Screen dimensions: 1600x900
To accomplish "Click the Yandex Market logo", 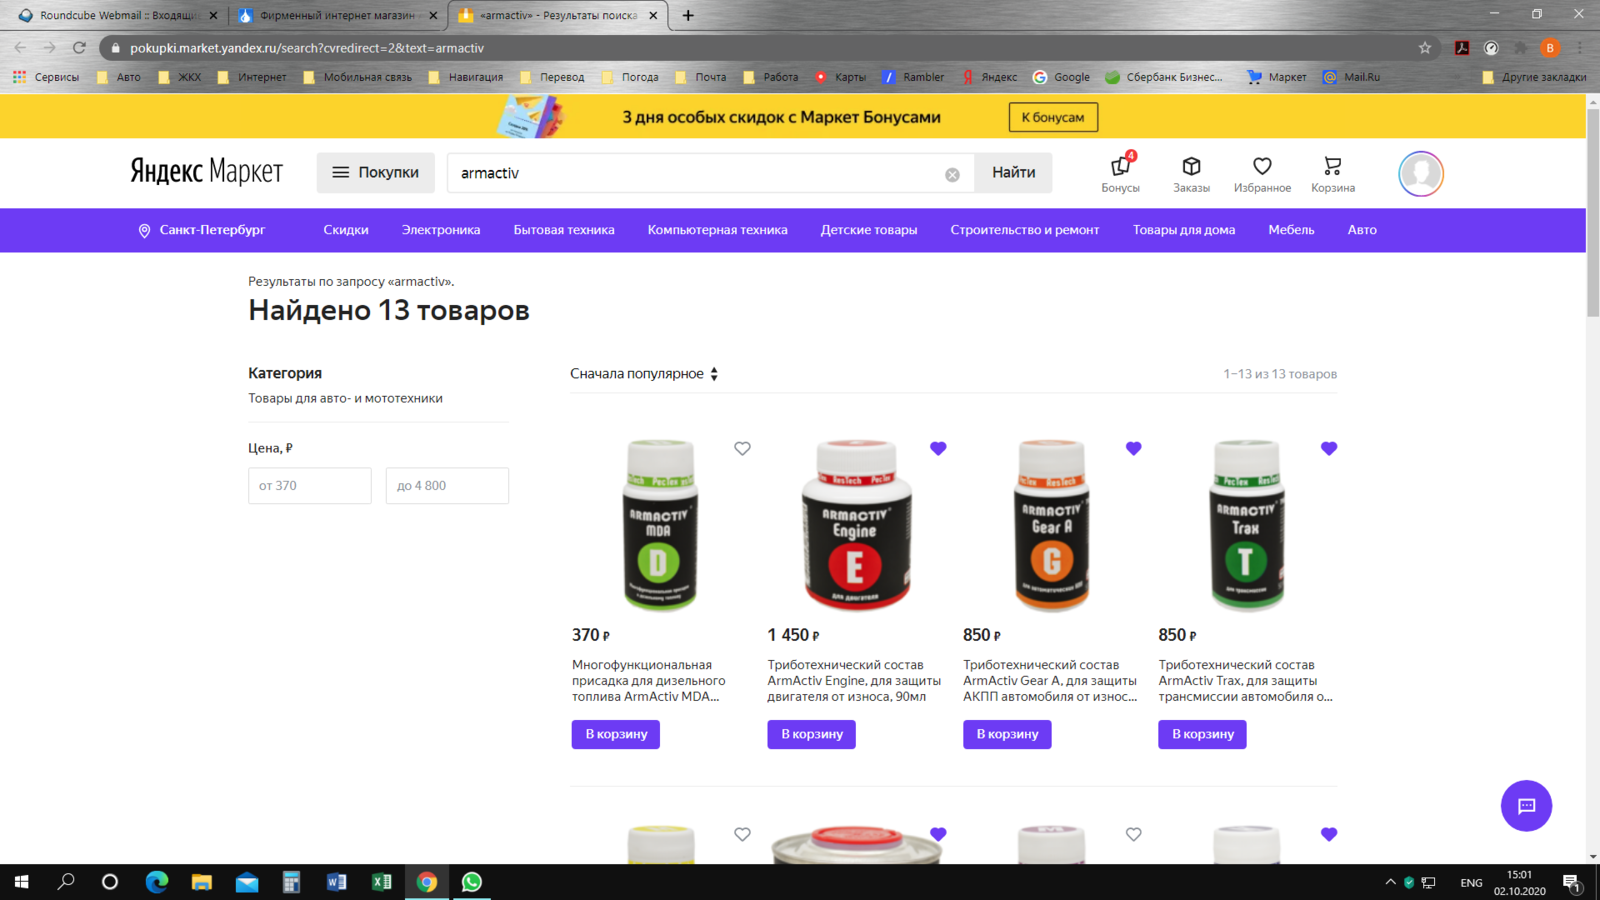I will point(207,172).
